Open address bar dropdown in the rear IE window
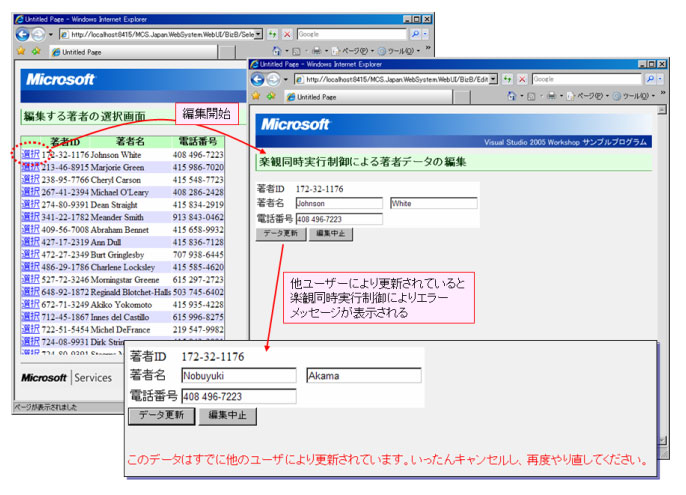Viewport: 686px width, 495px height. pos(259,34)
